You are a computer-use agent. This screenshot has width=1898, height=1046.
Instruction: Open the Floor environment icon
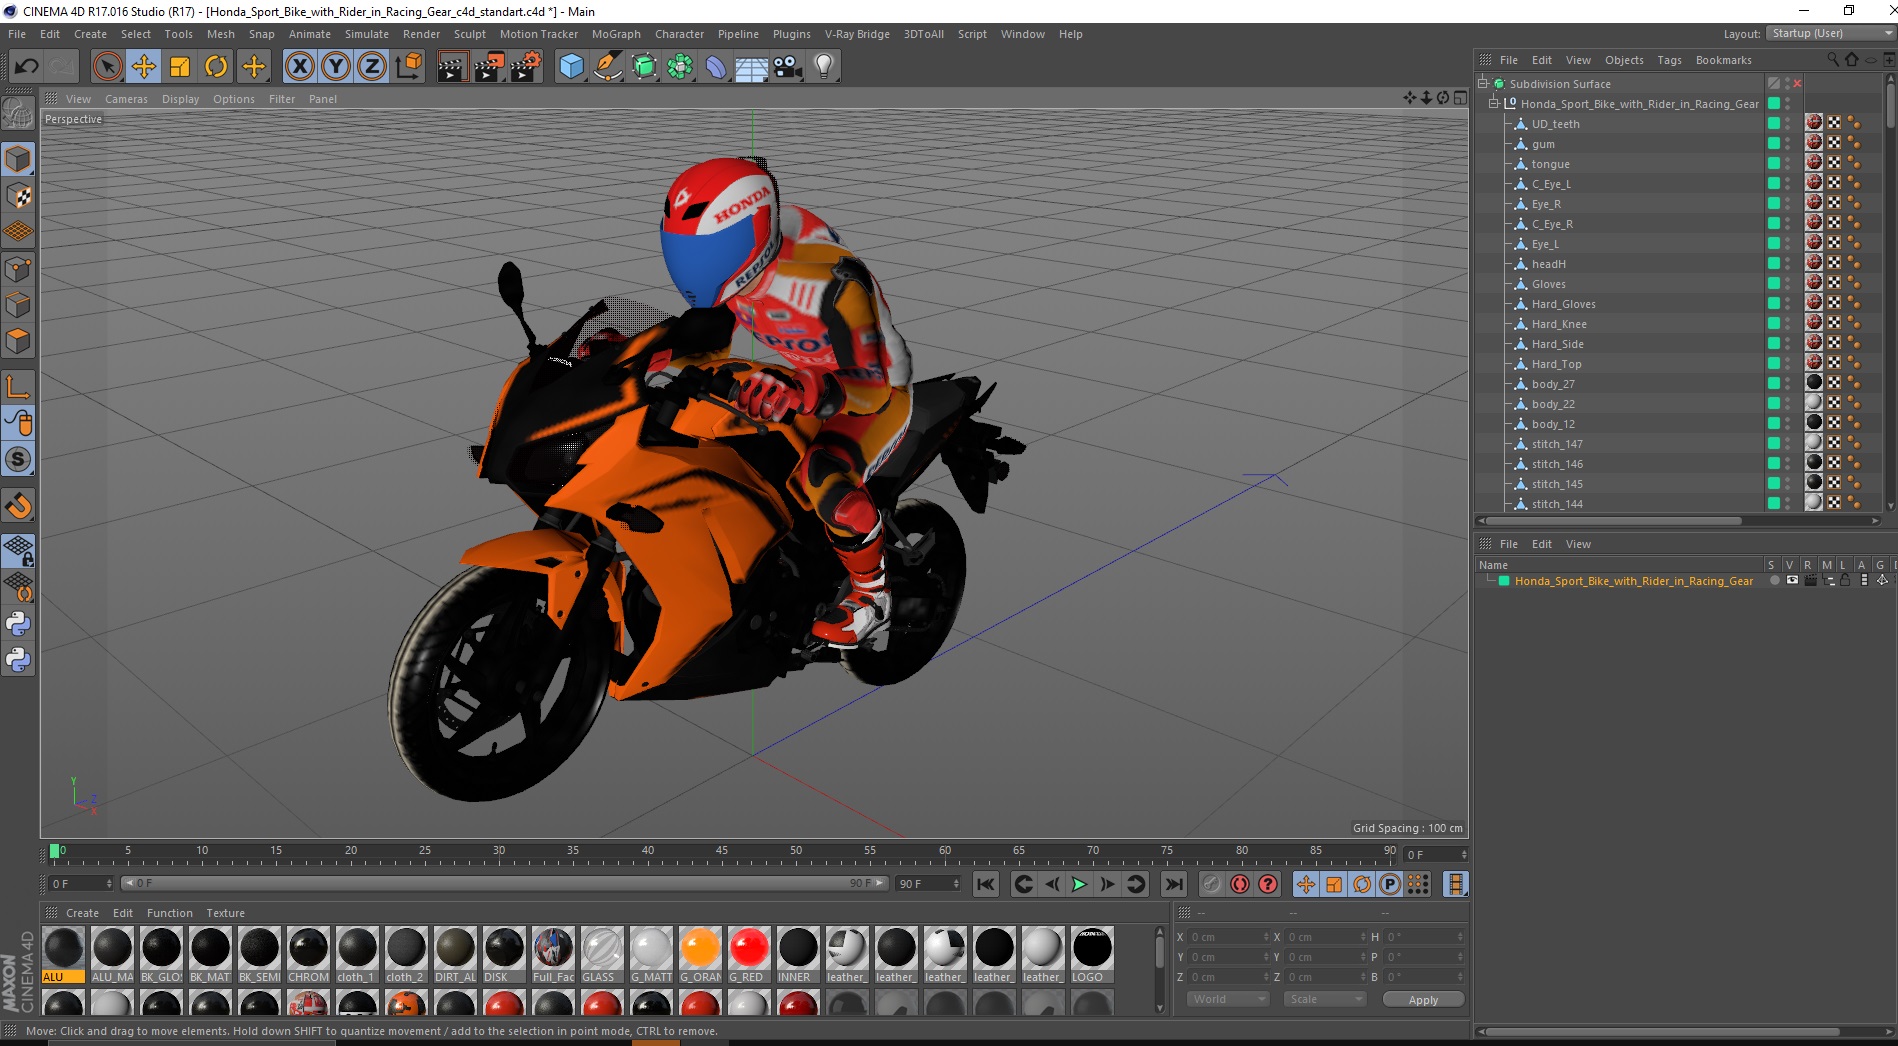(752, 67)
